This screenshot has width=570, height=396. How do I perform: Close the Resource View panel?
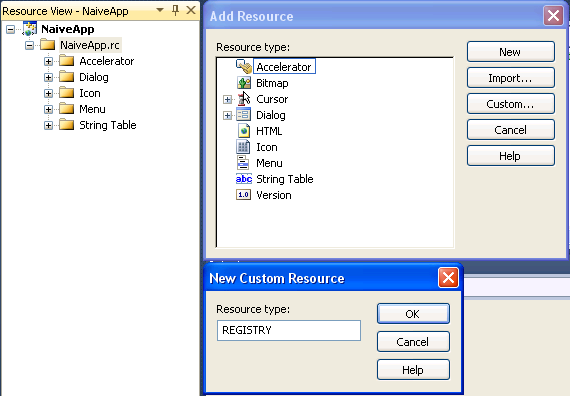[x=191, y=10]
